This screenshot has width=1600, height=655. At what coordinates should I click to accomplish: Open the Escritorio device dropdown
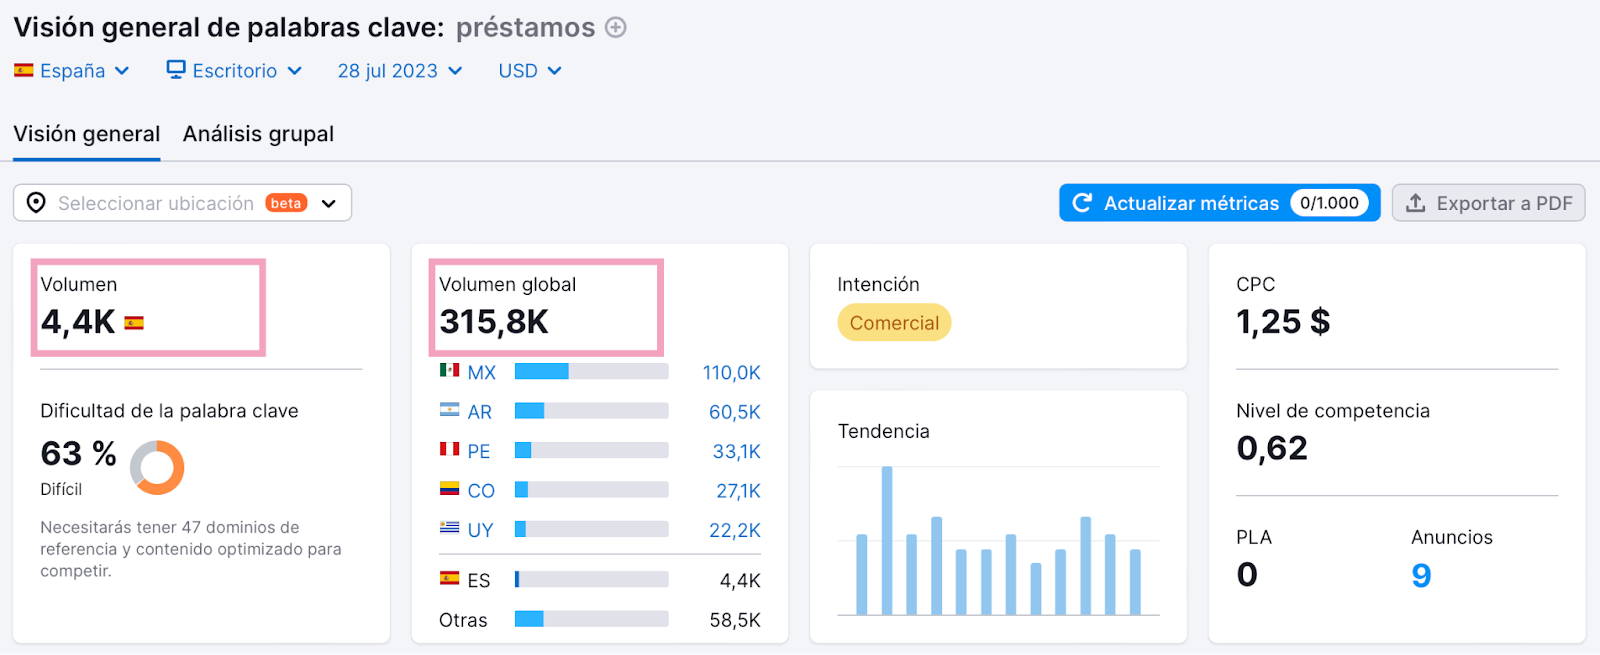234,71
